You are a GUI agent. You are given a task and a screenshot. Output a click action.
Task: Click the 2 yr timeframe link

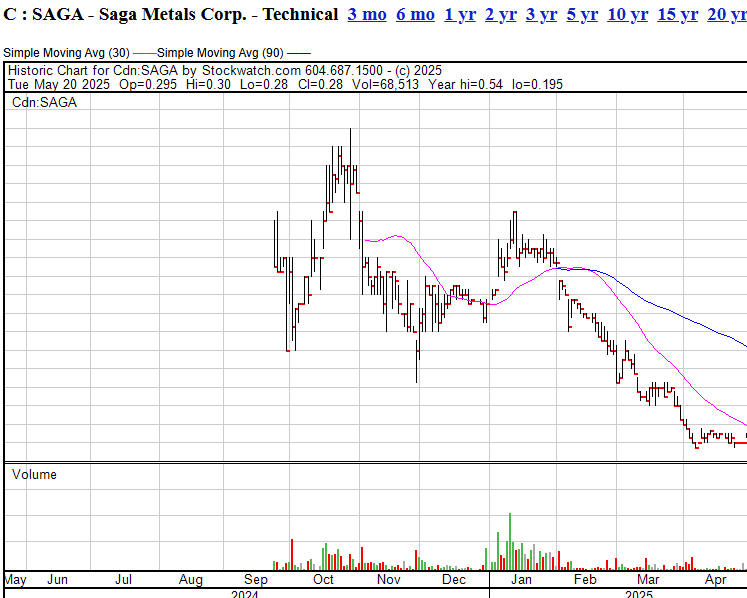(501, 14)
